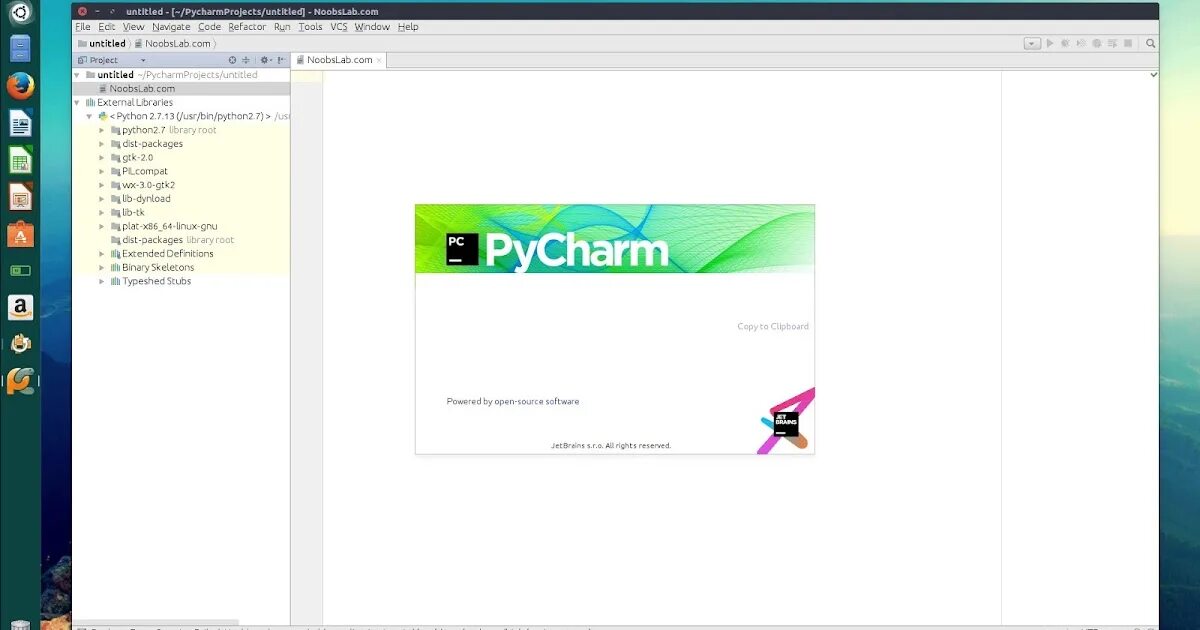Screen dimensions: 1200x630
Task: Click the Stop square toolbar icon
Action: pos(1128,43)
